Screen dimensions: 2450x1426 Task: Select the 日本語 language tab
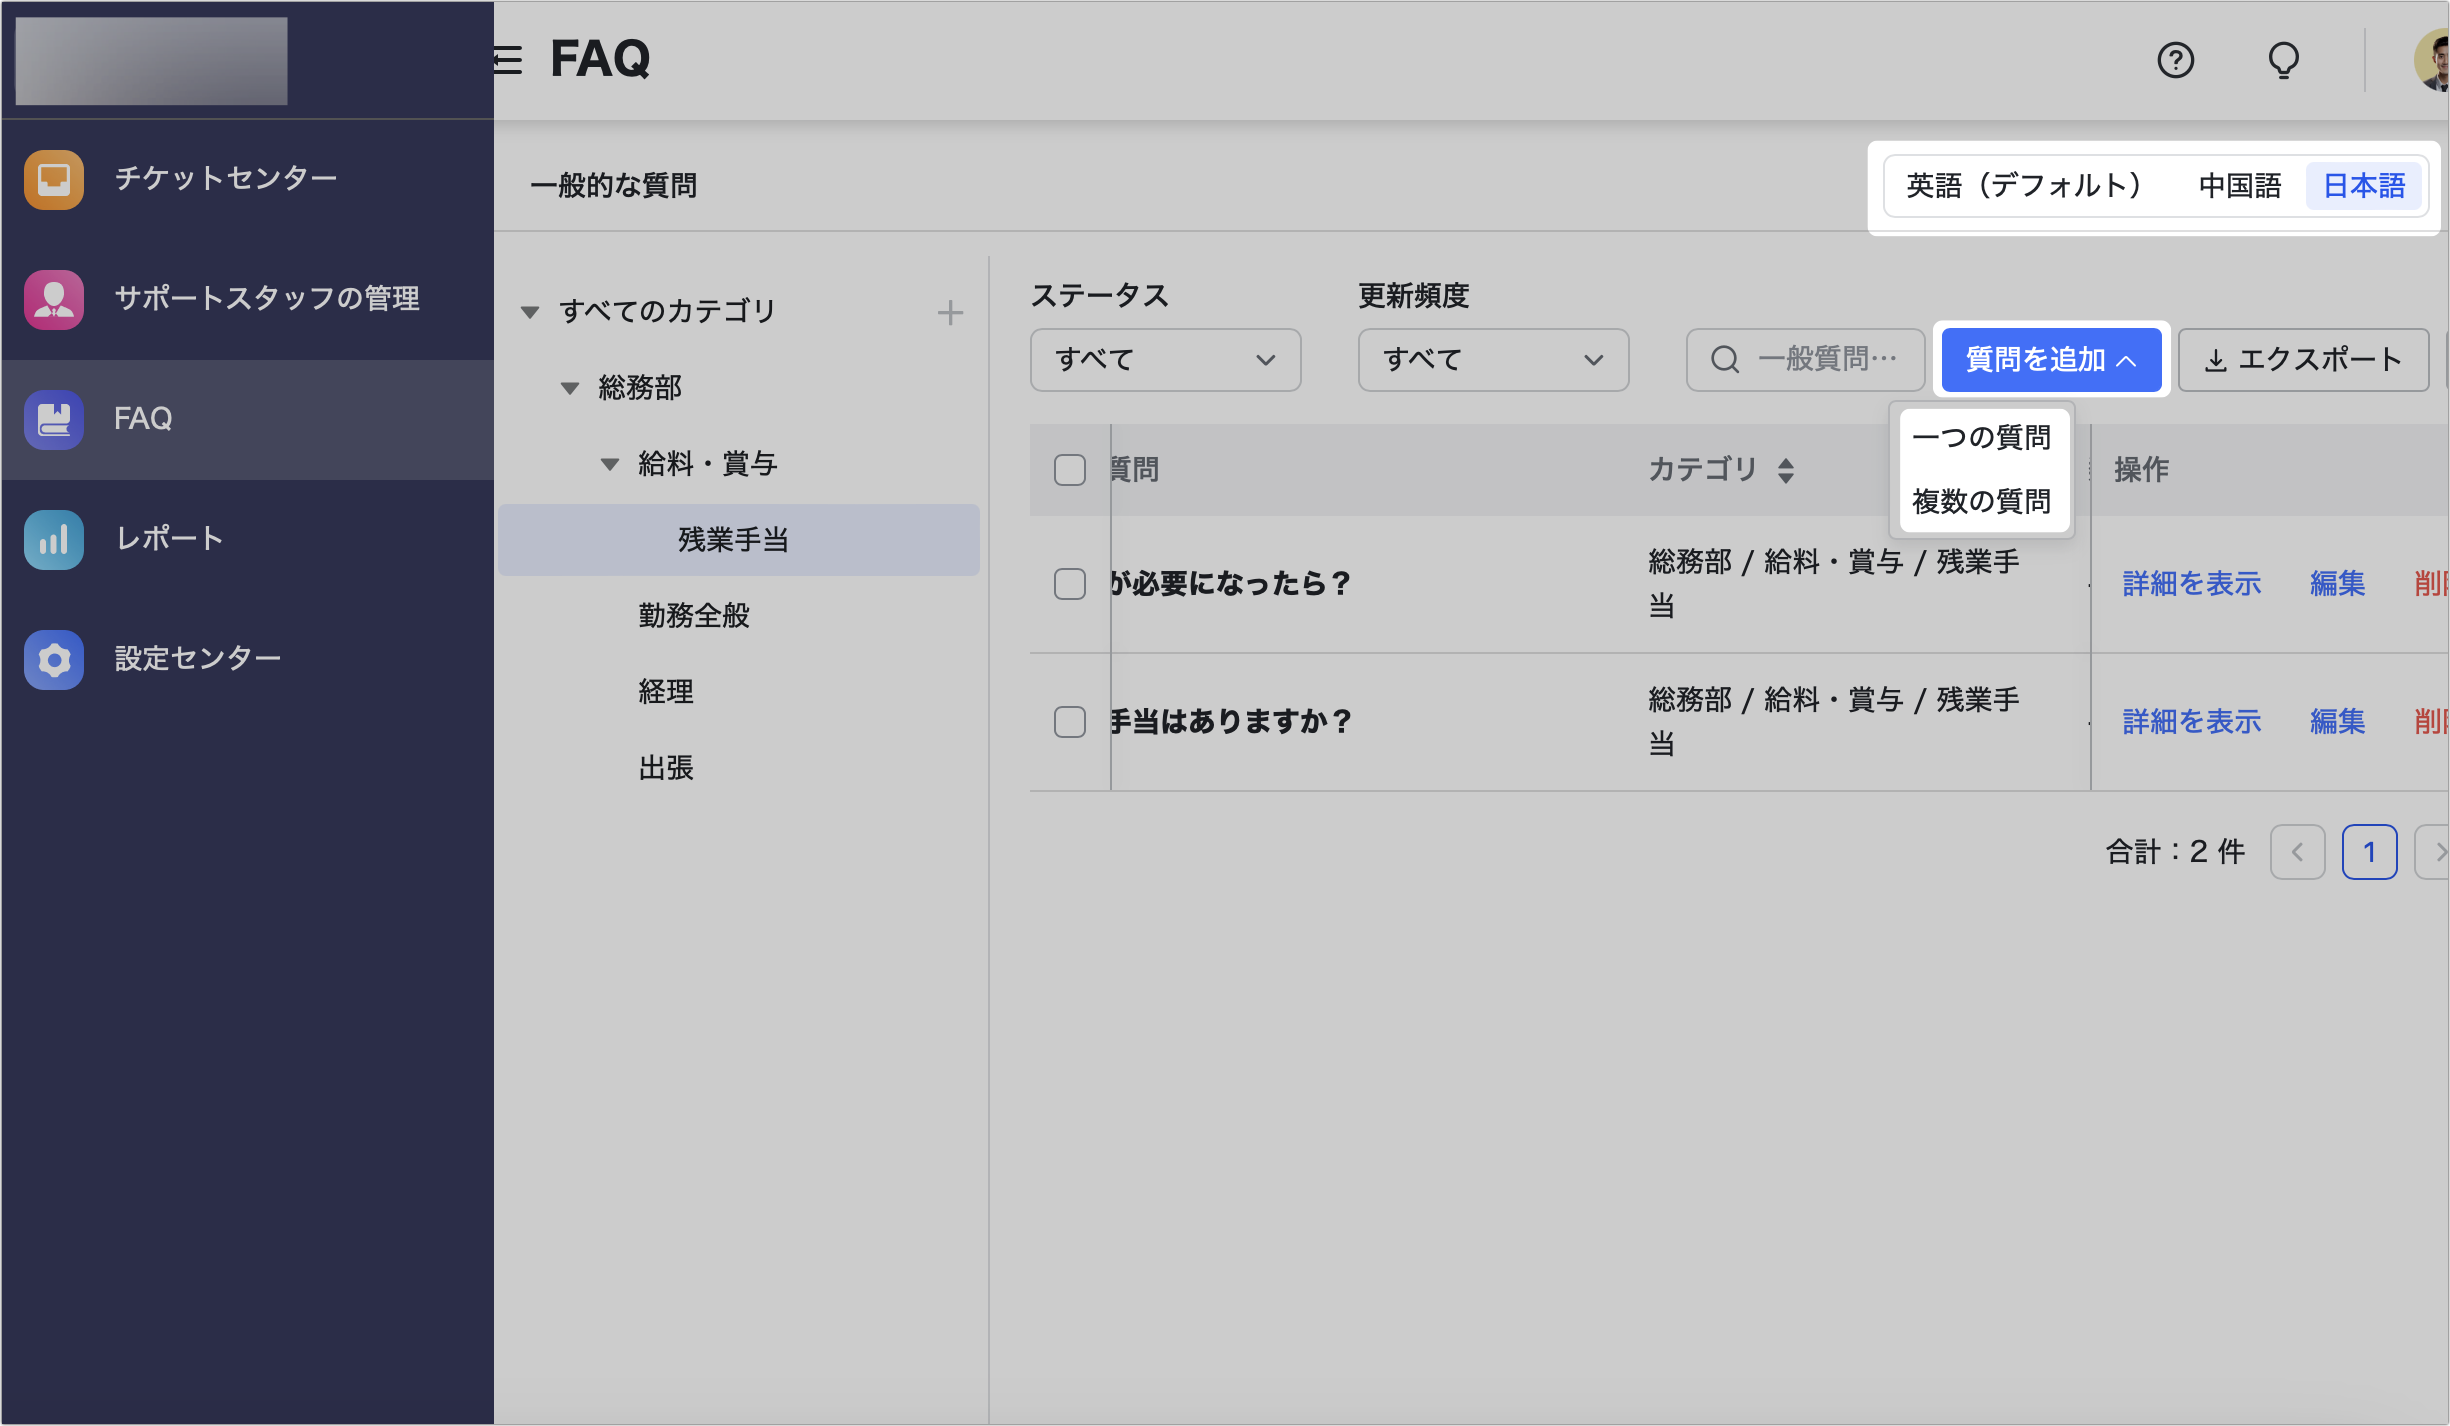2364,186
